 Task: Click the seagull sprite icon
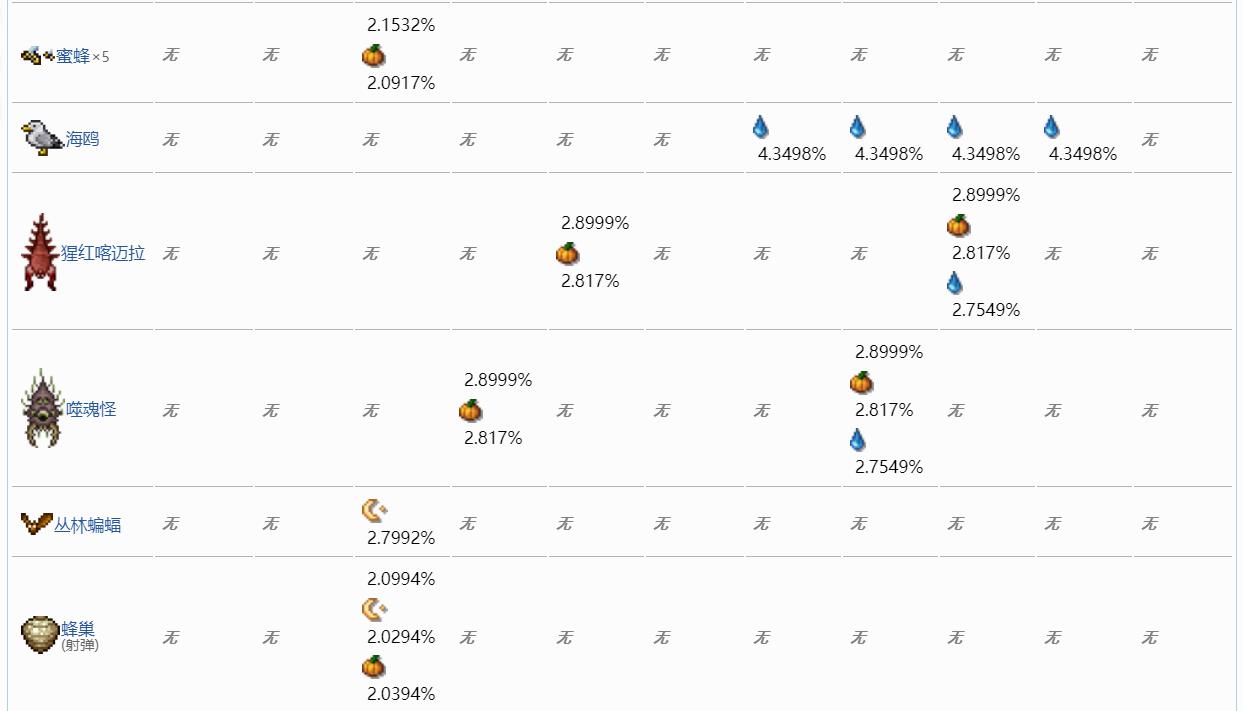(42, 138)
